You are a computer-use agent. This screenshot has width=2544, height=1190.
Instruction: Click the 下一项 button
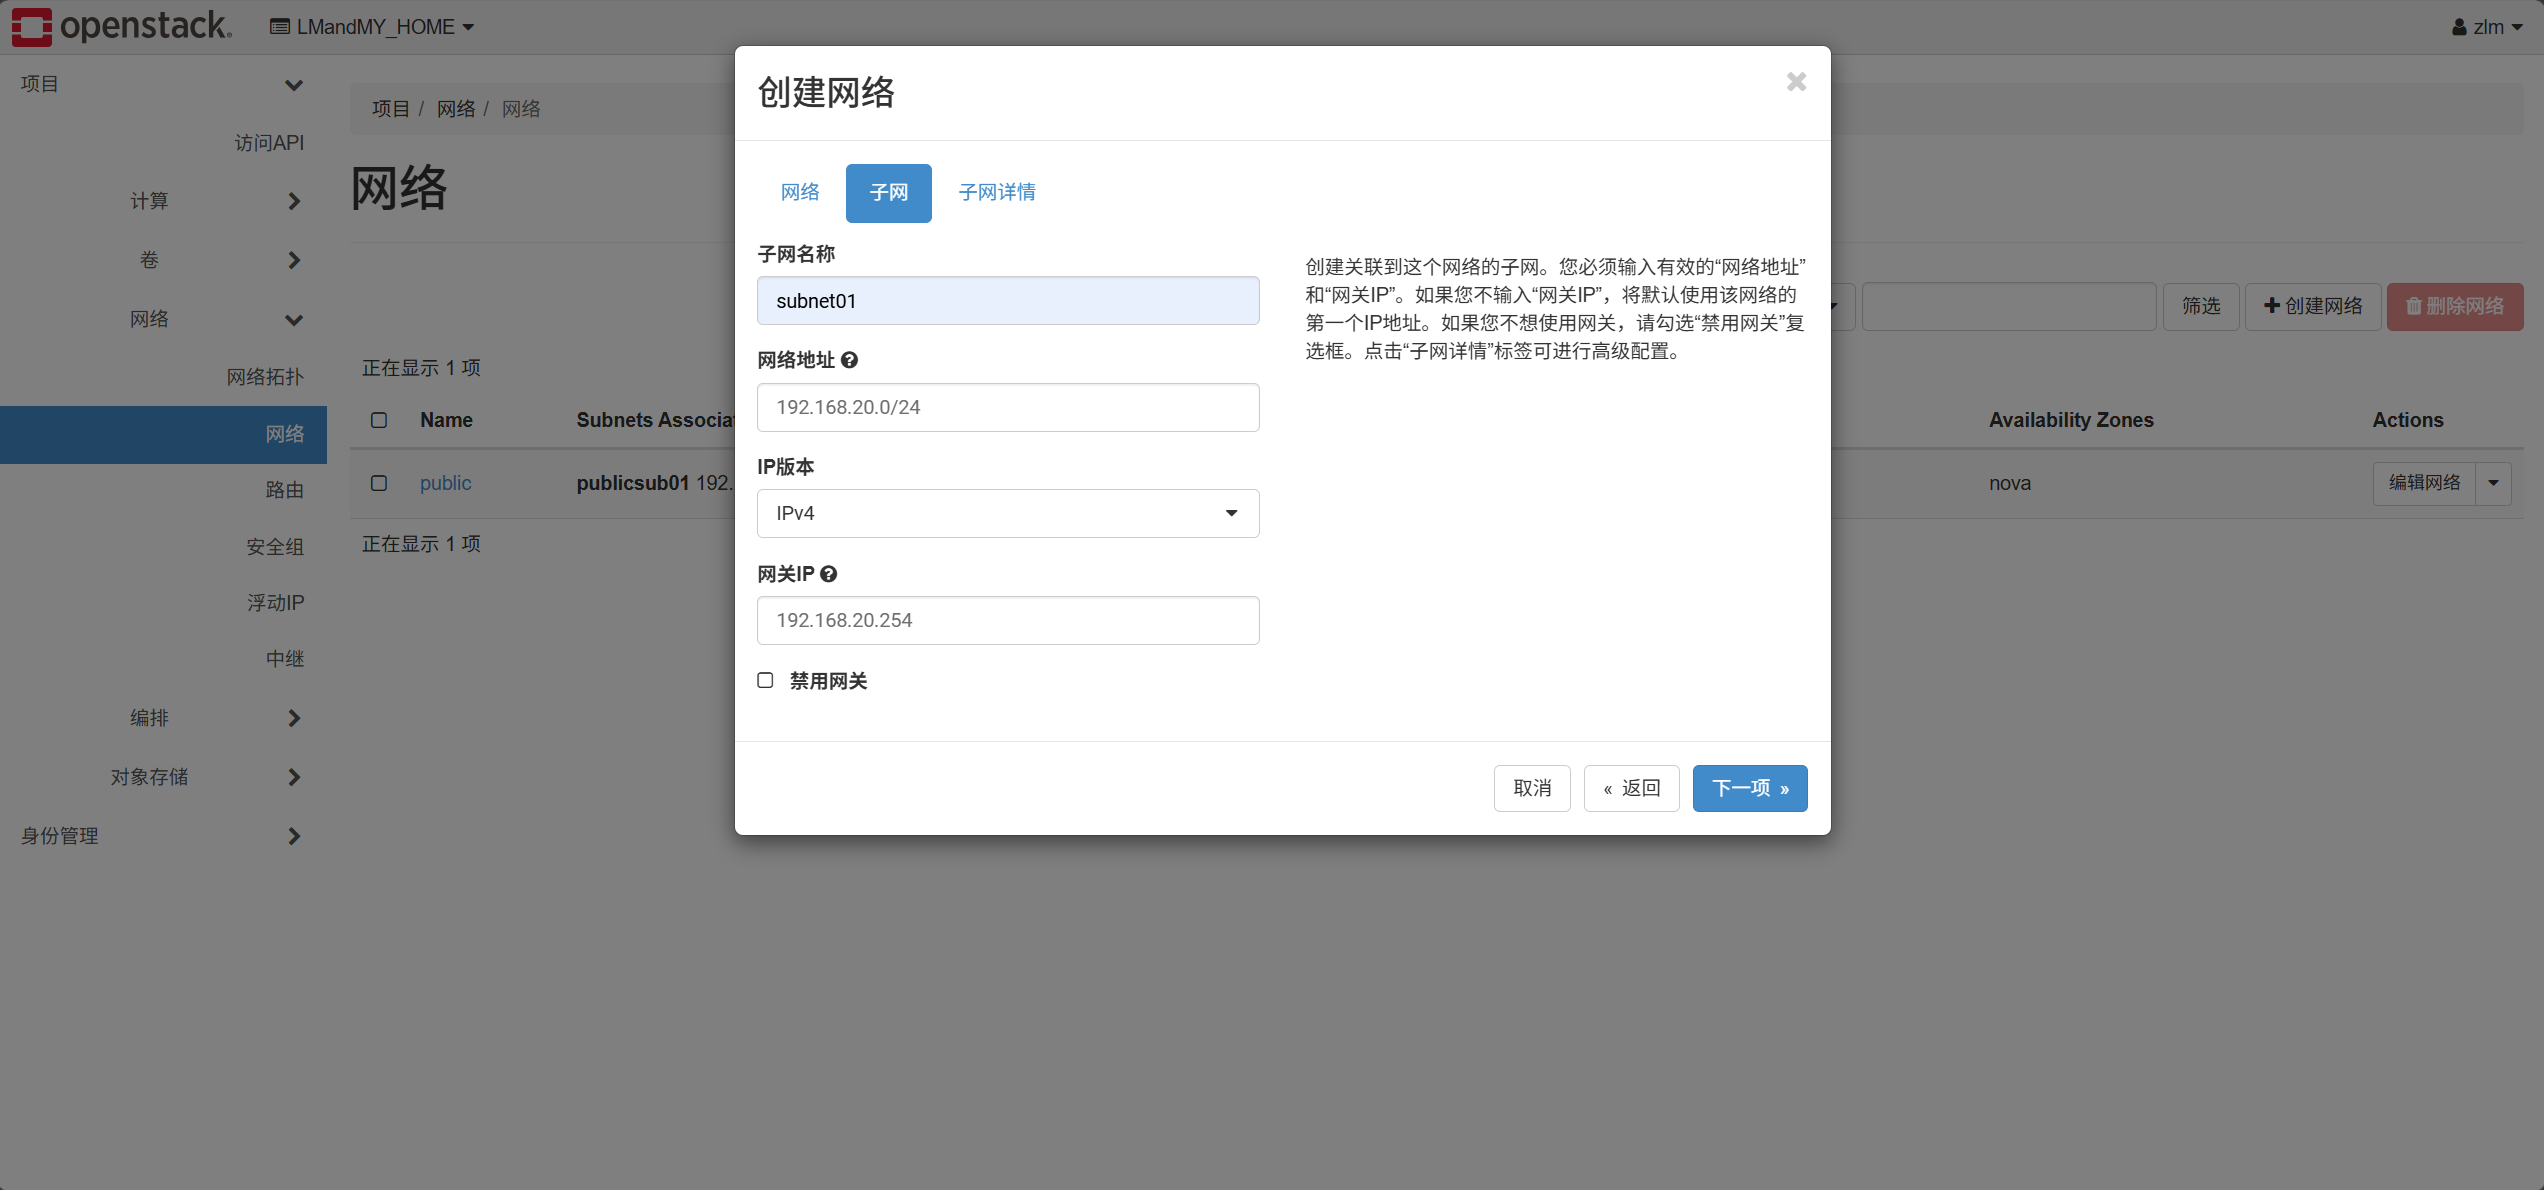(x=1750, y=788)
